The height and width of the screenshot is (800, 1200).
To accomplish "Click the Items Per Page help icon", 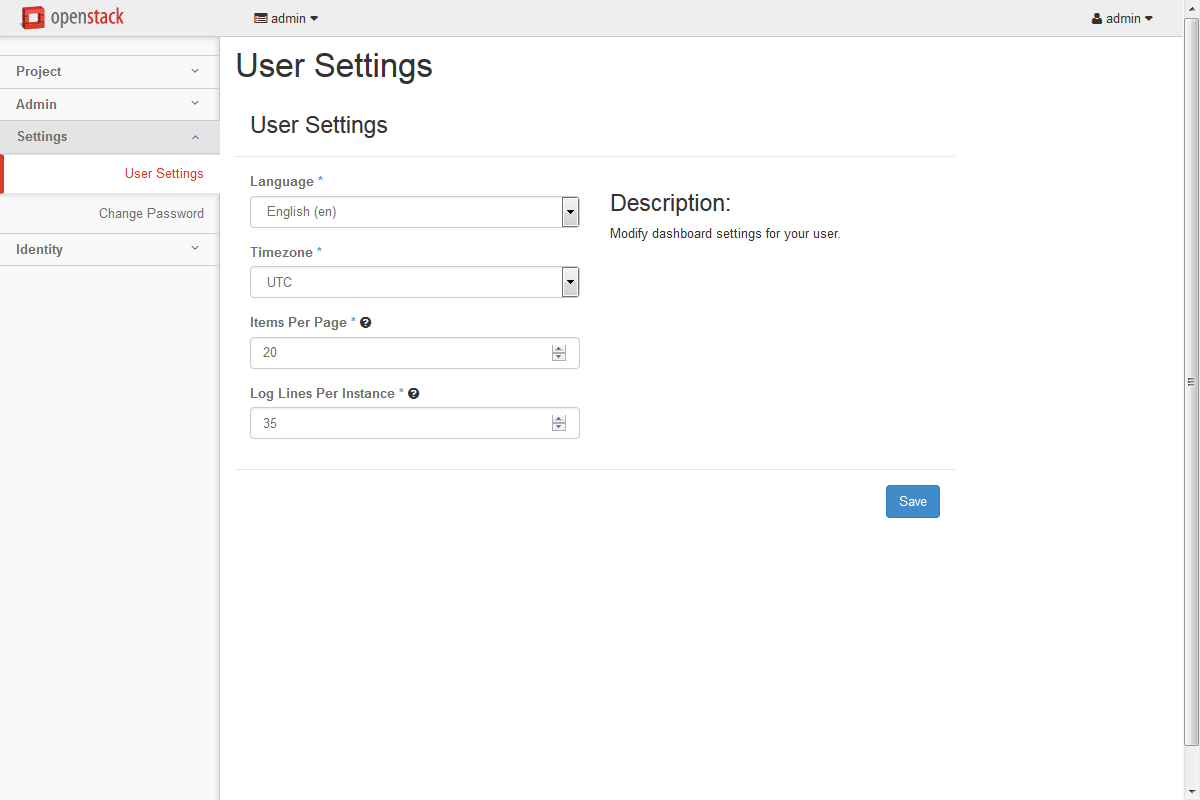I will pyautogui.click(x=366, y=323).
